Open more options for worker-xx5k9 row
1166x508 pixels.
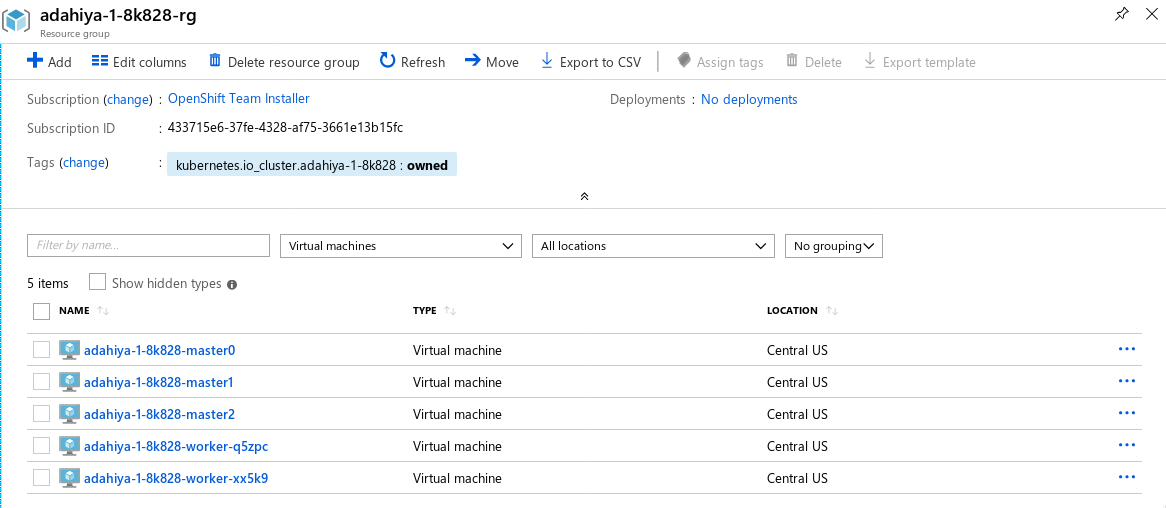[x=1127, y=477]
